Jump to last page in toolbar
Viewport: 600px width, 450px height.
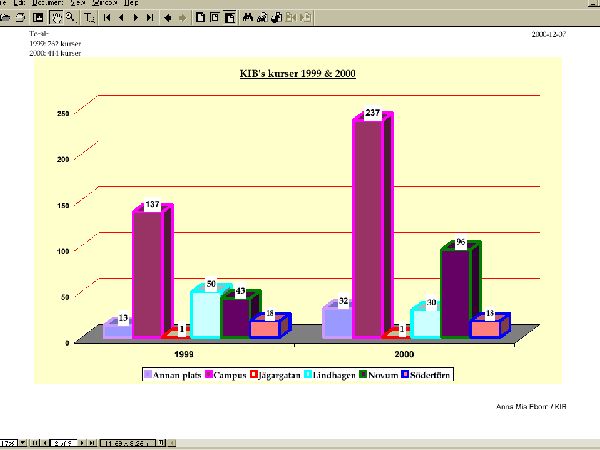pos(150,17)
